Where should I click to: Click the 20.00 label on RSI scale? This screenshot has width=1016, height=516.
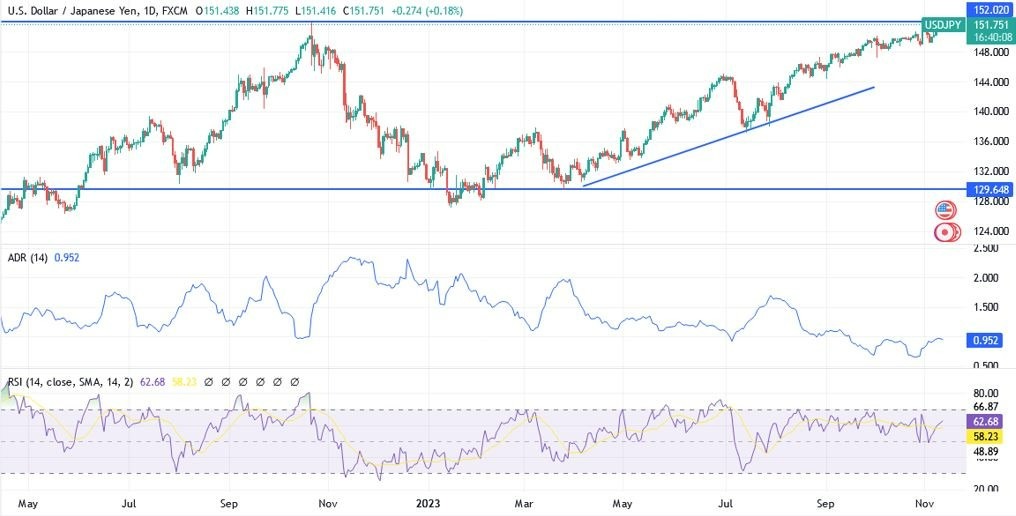tap(985, 488)
